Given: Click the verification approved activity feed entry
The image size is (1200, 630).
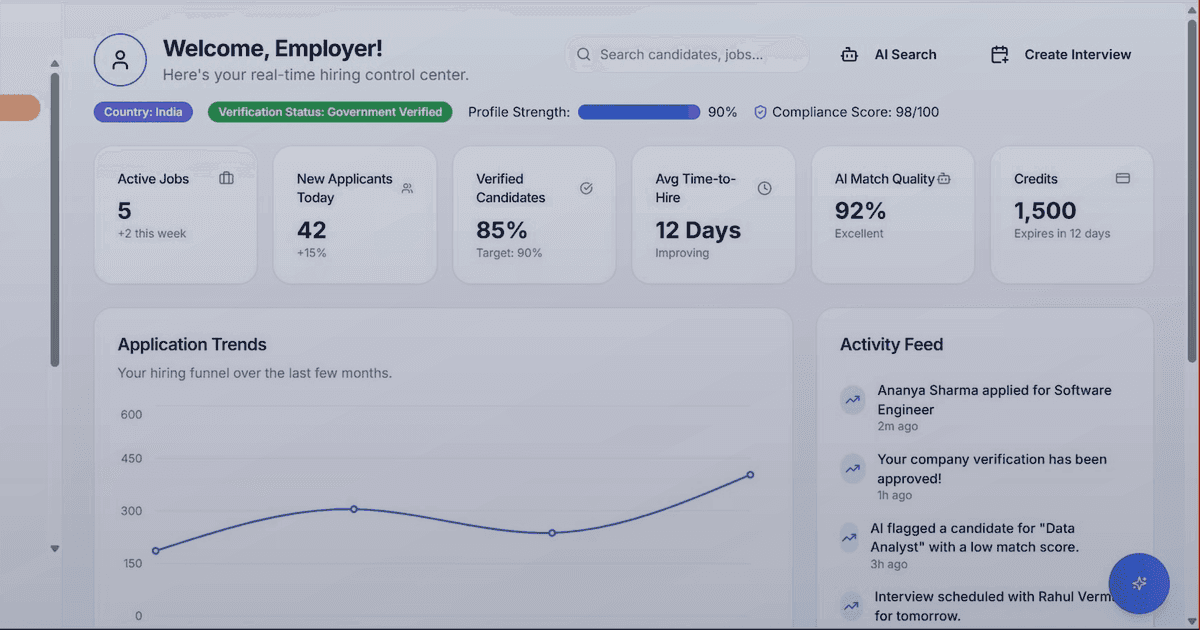Looking at the screenshot, I should tap(991, 468).
